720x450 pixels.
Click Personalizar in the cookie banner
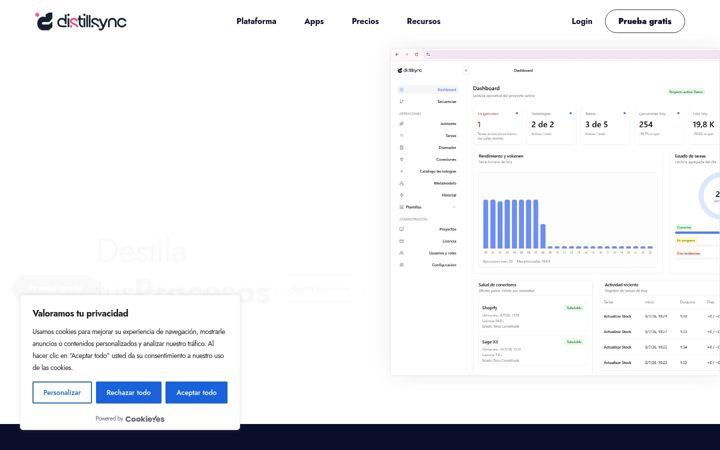[62, 393]
